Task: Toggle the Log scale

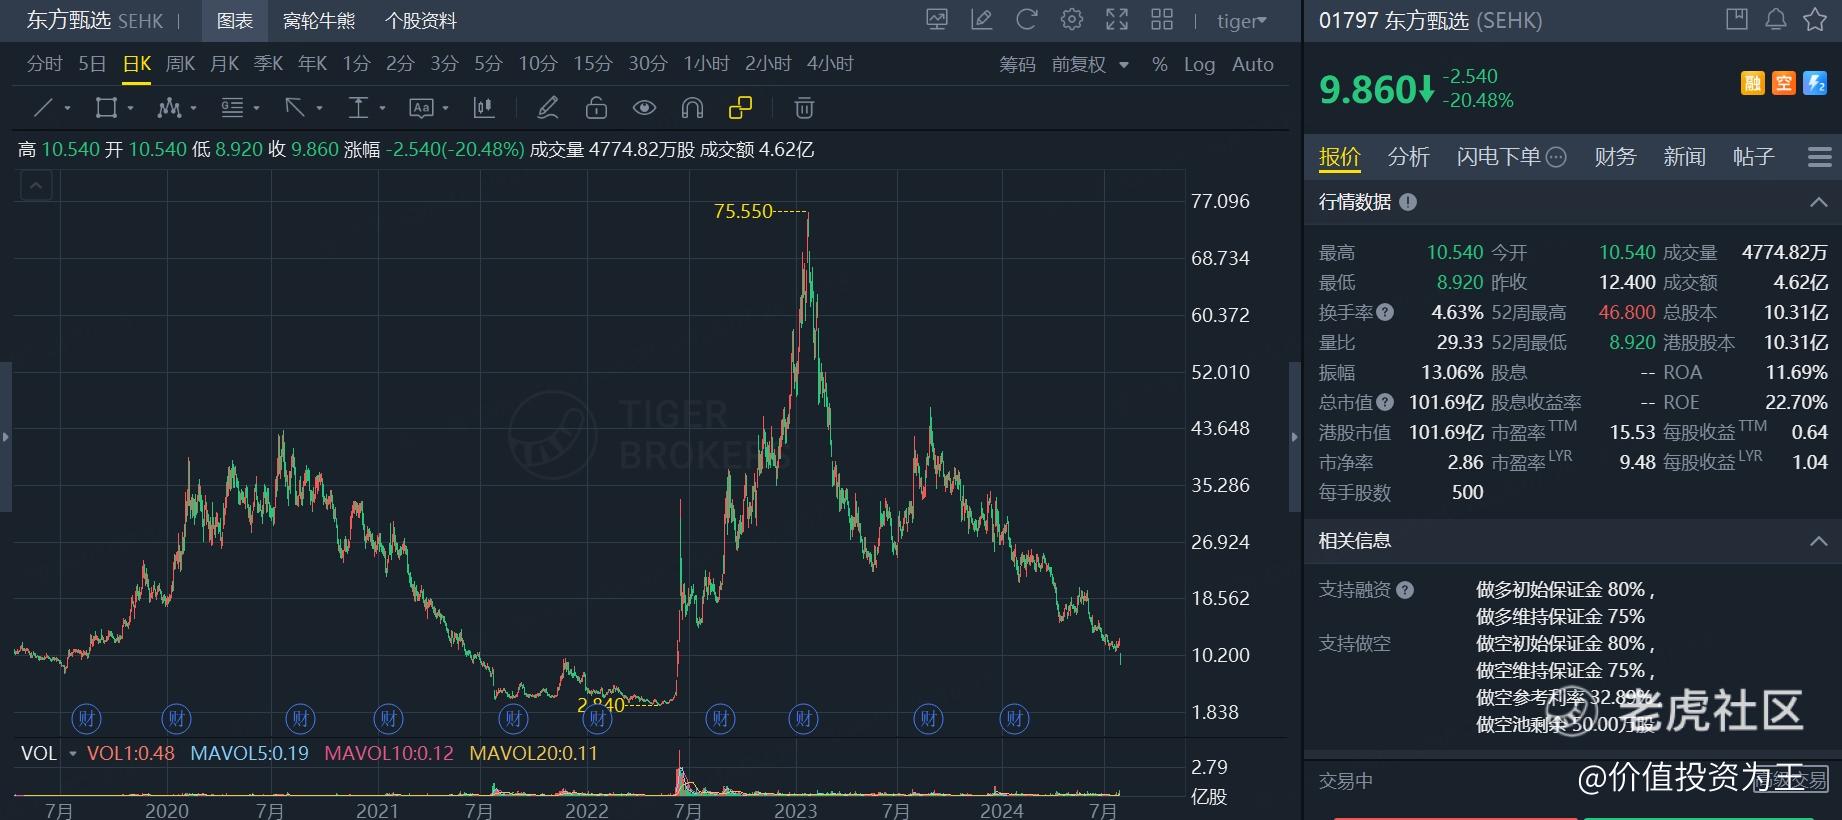Action: (1199, 64)
